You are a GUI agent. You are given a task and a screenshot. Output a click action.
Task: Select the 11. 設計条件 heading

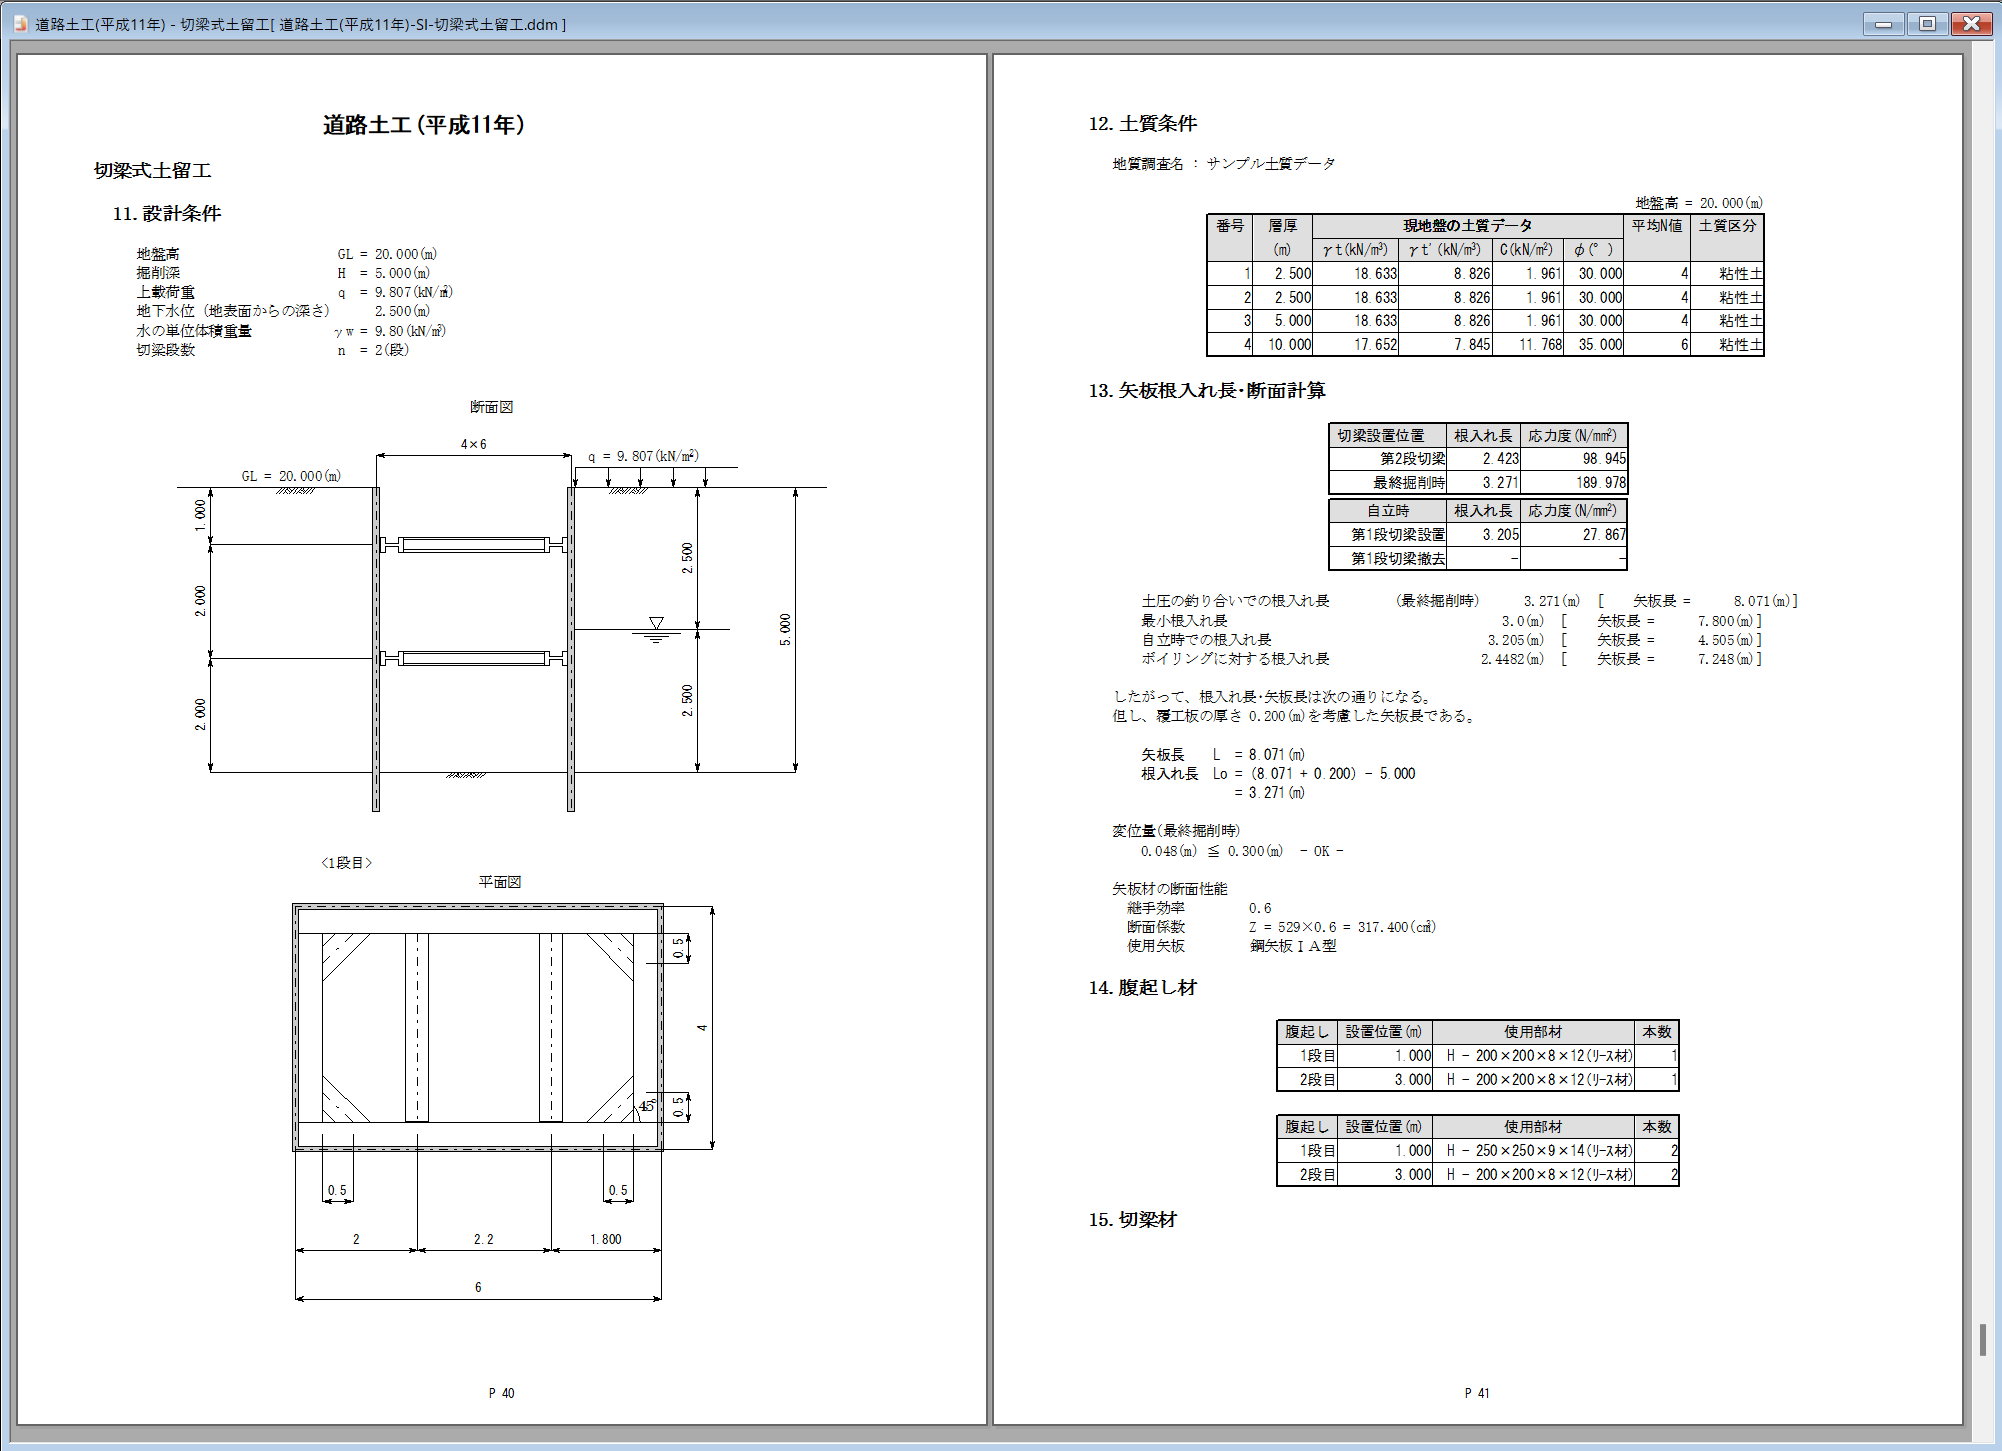tap(166, 213)
